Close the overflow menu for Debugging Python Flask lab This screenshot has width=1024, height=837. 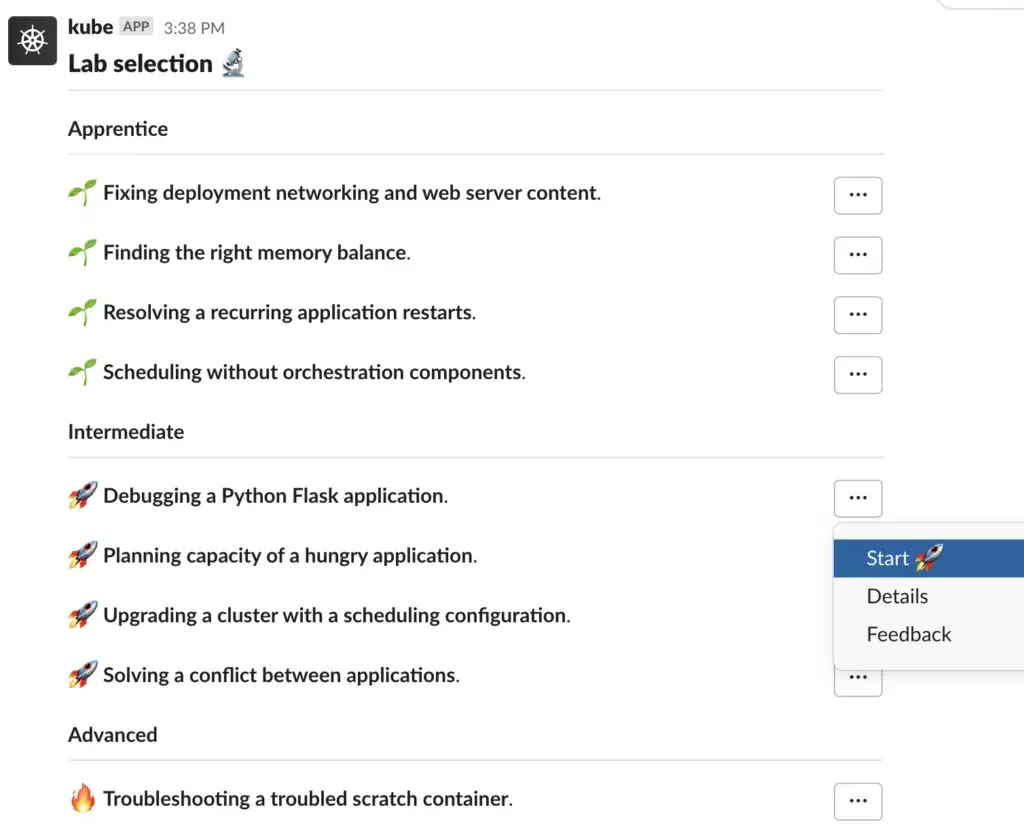pos(857,499)
